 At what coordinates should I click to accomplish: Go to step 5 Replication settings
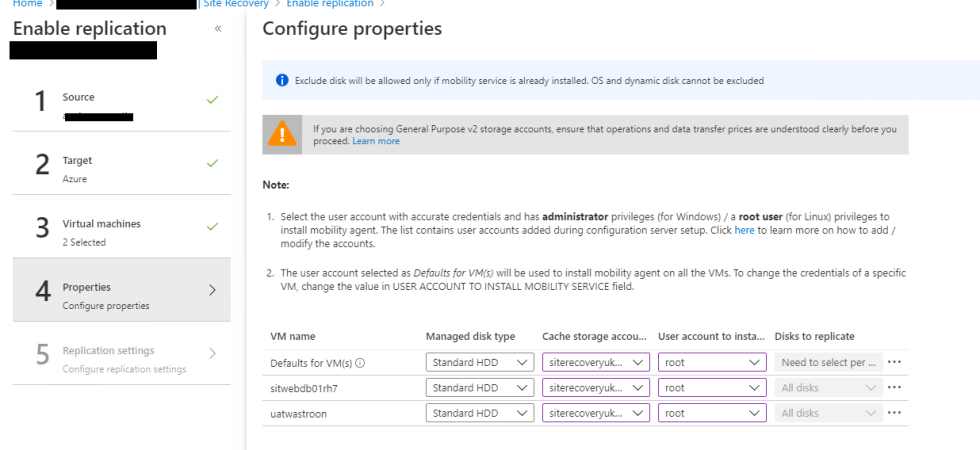[121, 353]
